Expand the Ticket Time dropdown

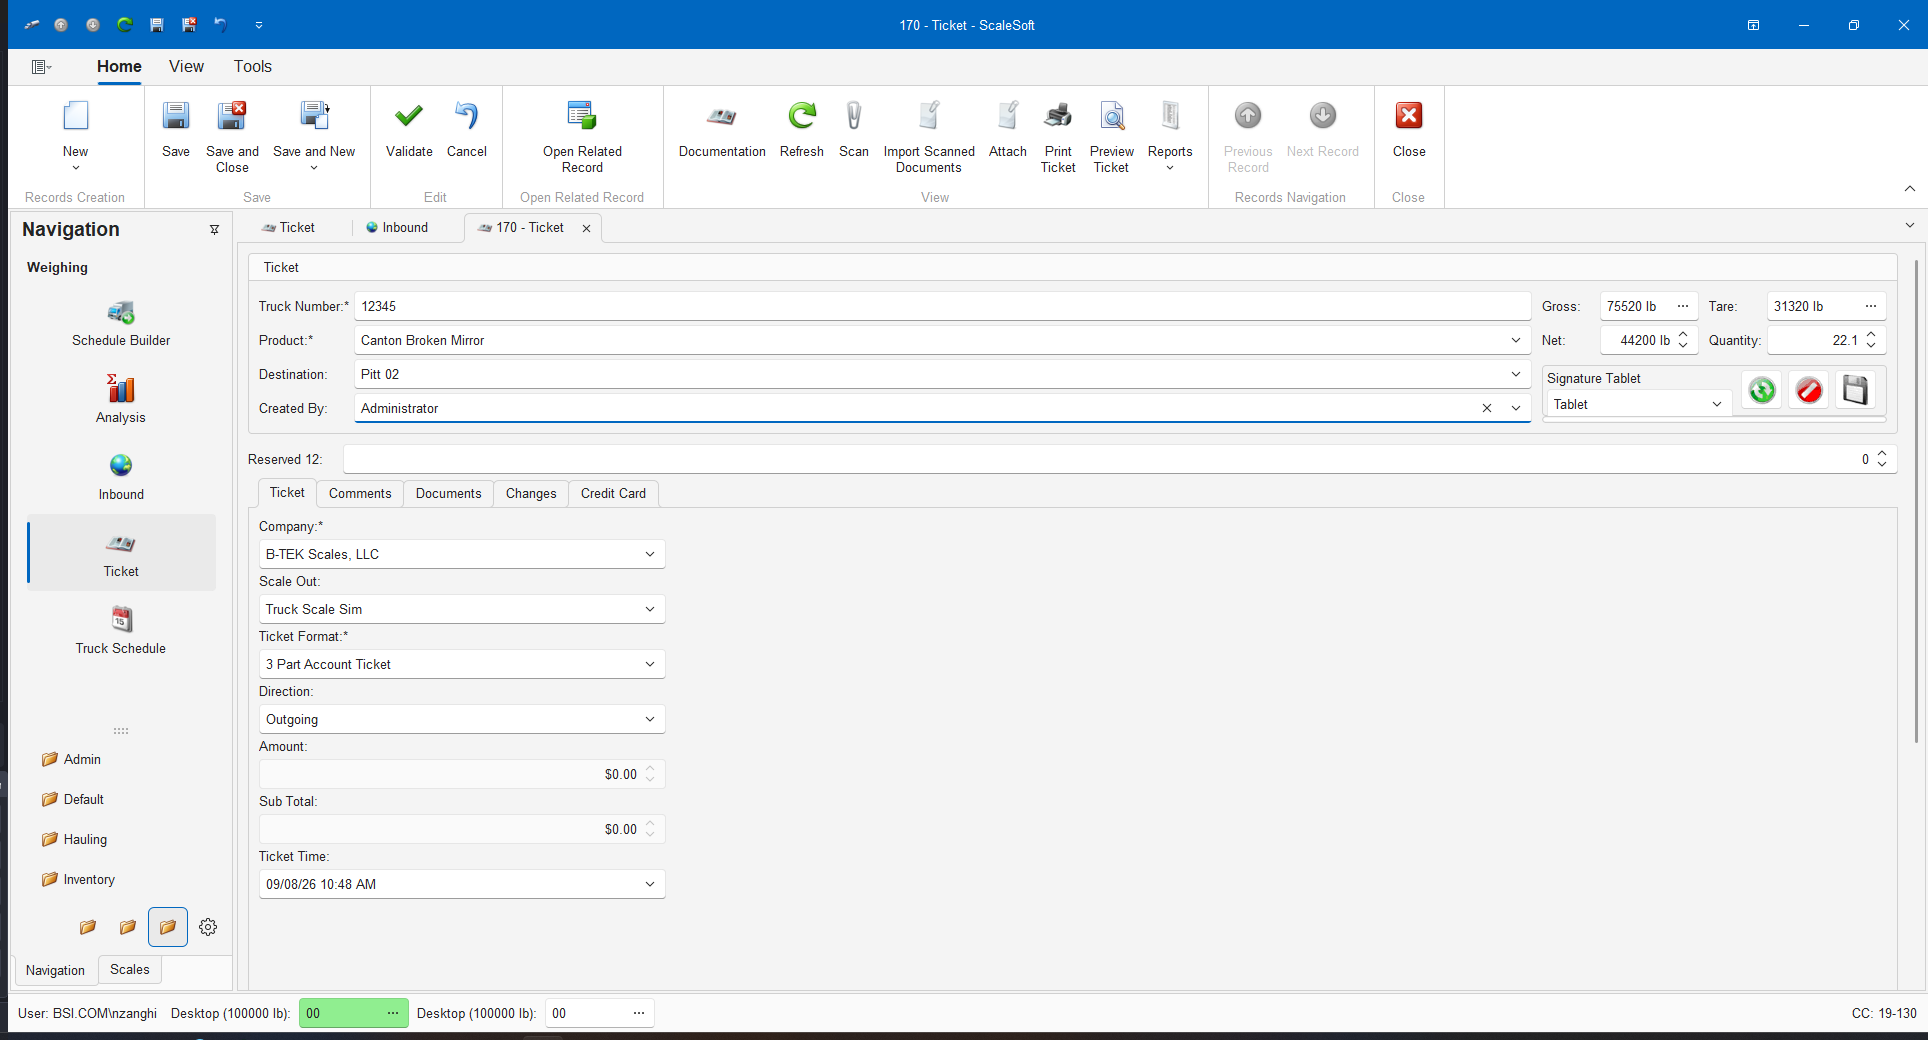[x=650, y=884]
